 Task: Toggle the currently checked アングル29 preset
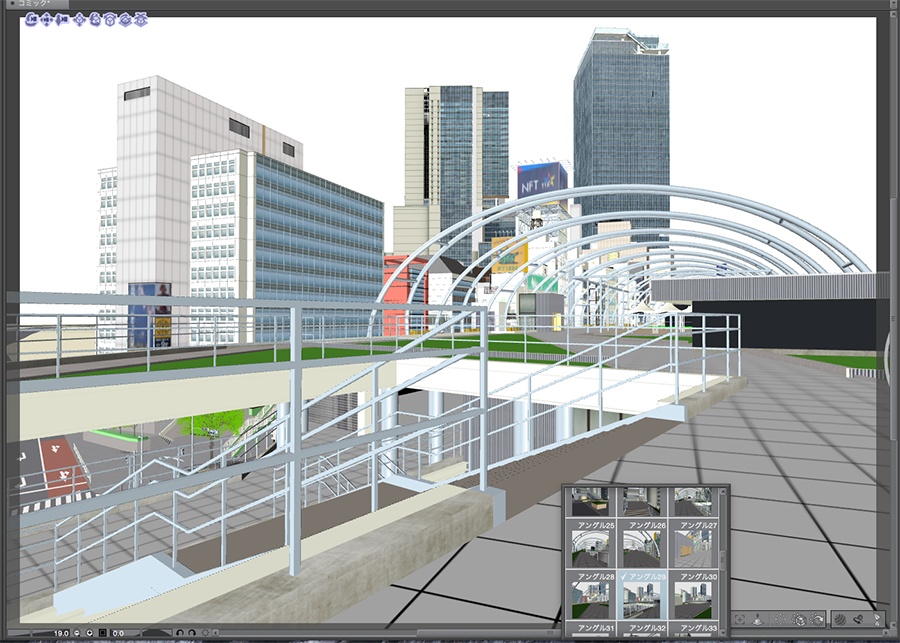(645, 576)
